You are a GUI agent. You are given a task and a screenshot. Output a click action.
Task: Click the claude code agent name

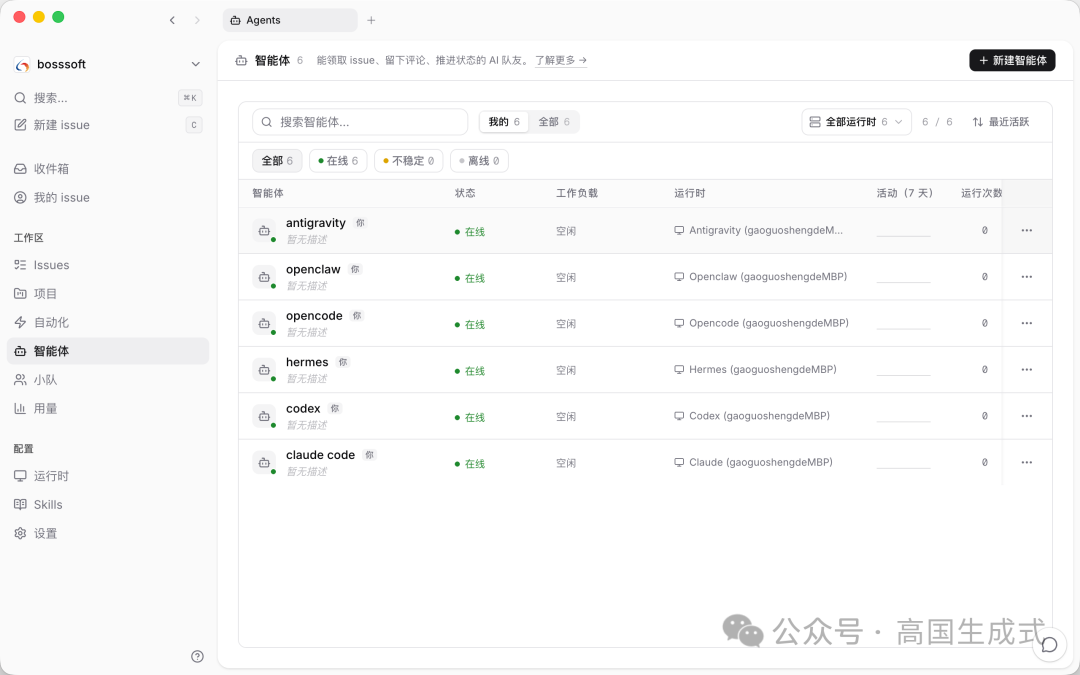click(320, 455)
